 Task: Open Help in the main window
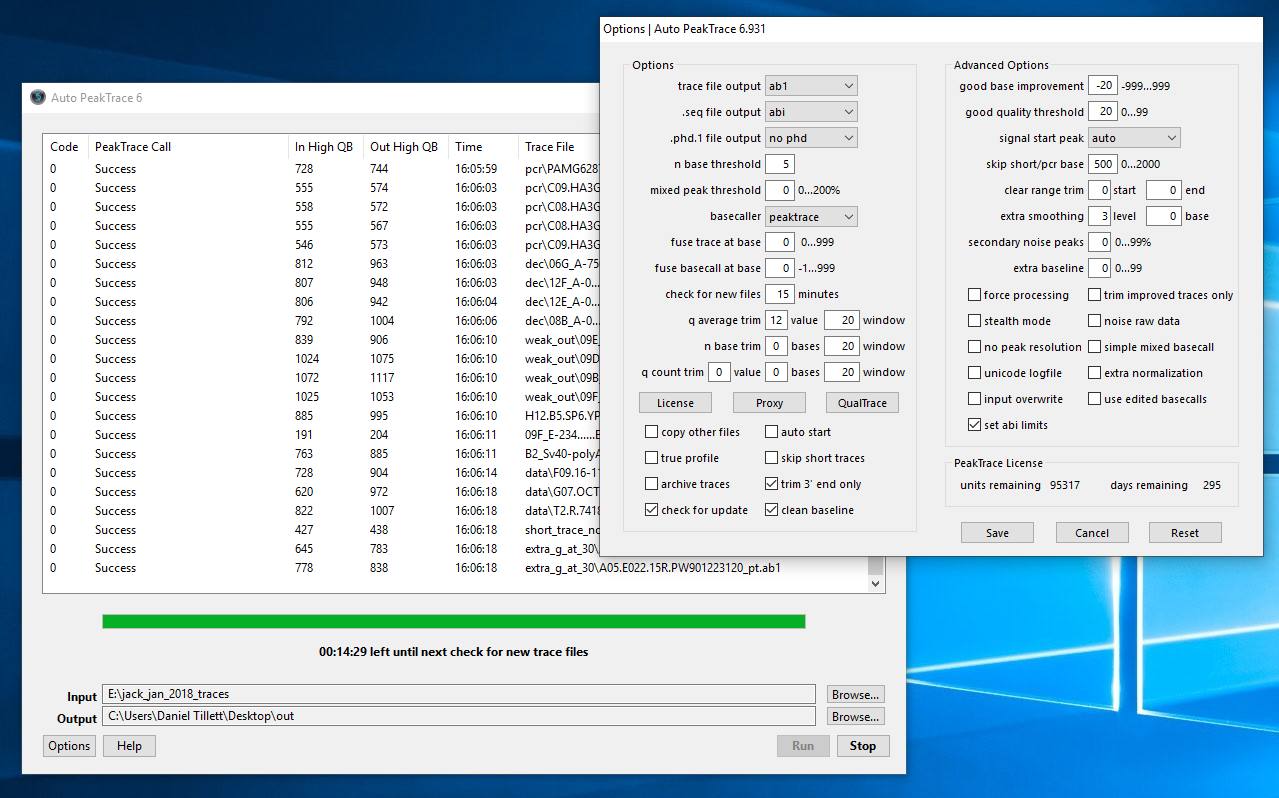click(129, 746)
